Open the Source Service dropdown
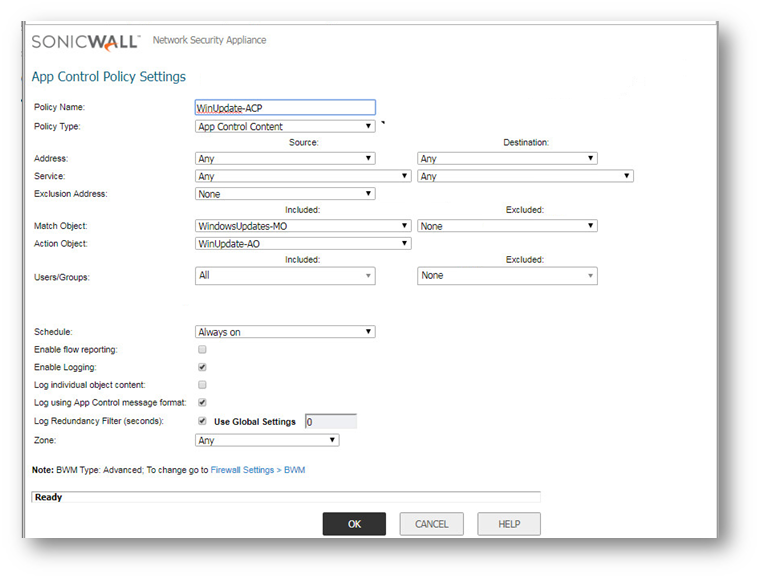This screenshot has height=580, width=761. coord(303,176)
